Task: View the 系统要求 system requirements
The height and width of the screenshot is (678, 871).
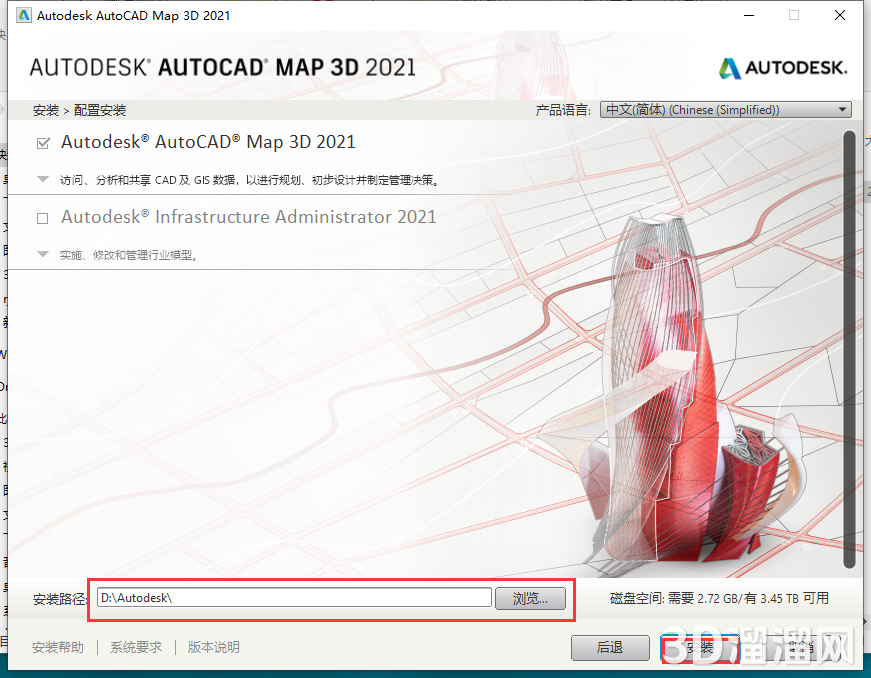Action: tap(135, 647)
